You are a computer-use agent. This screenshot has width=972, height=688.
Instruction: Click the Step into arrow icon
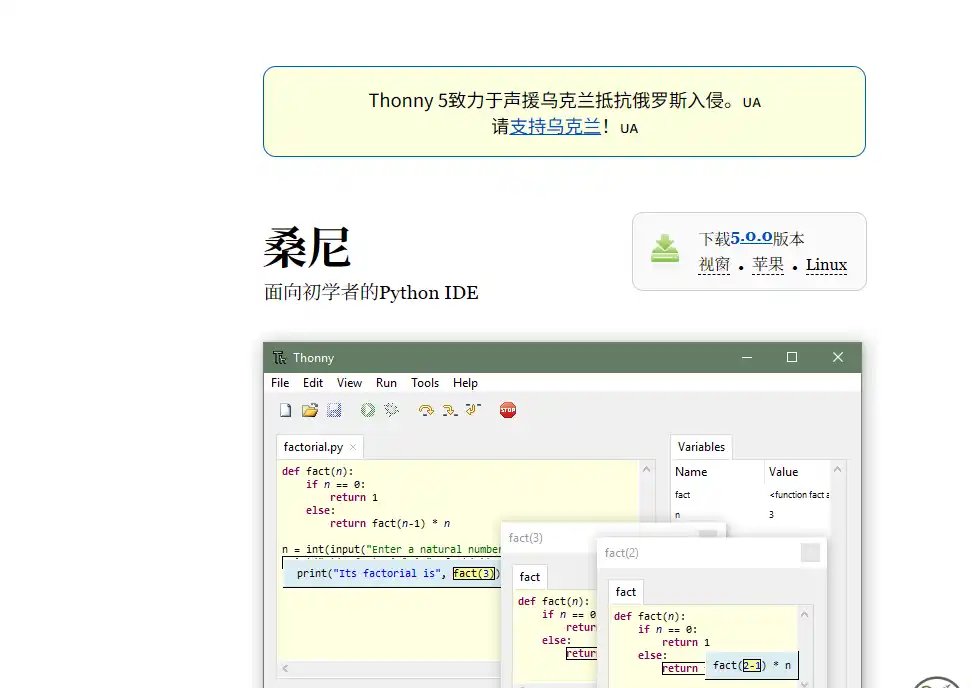click(x=449, y=410)
